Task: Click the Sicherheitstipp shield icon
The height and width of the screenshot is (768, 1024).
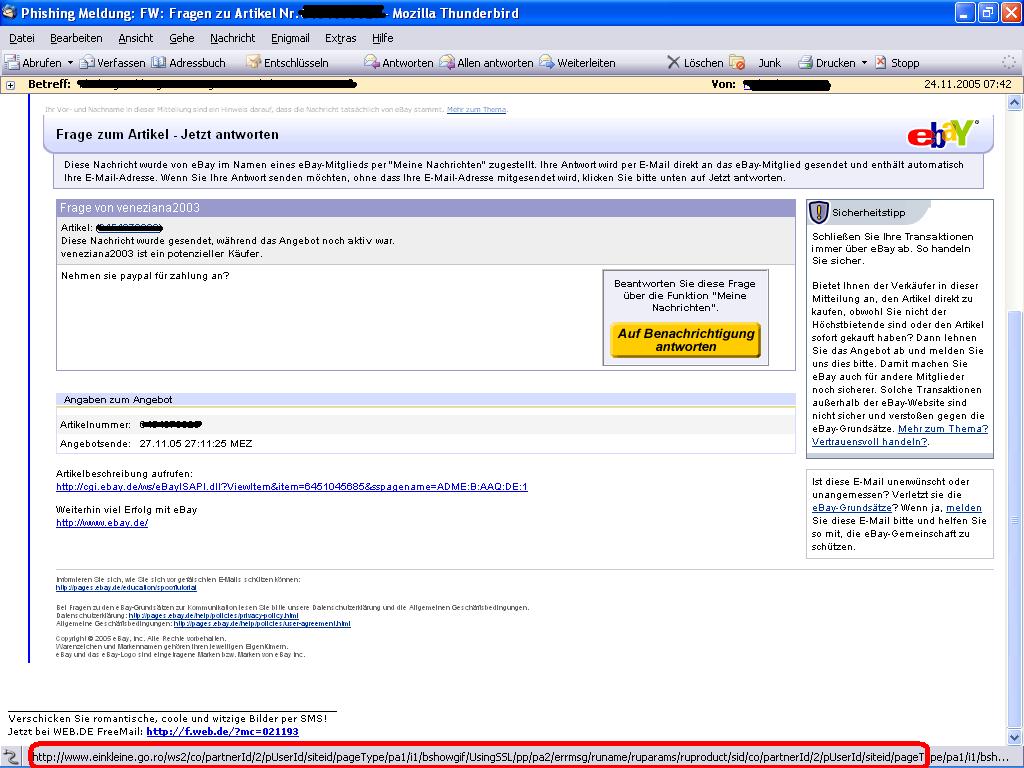Action: (x=818, y=212)
